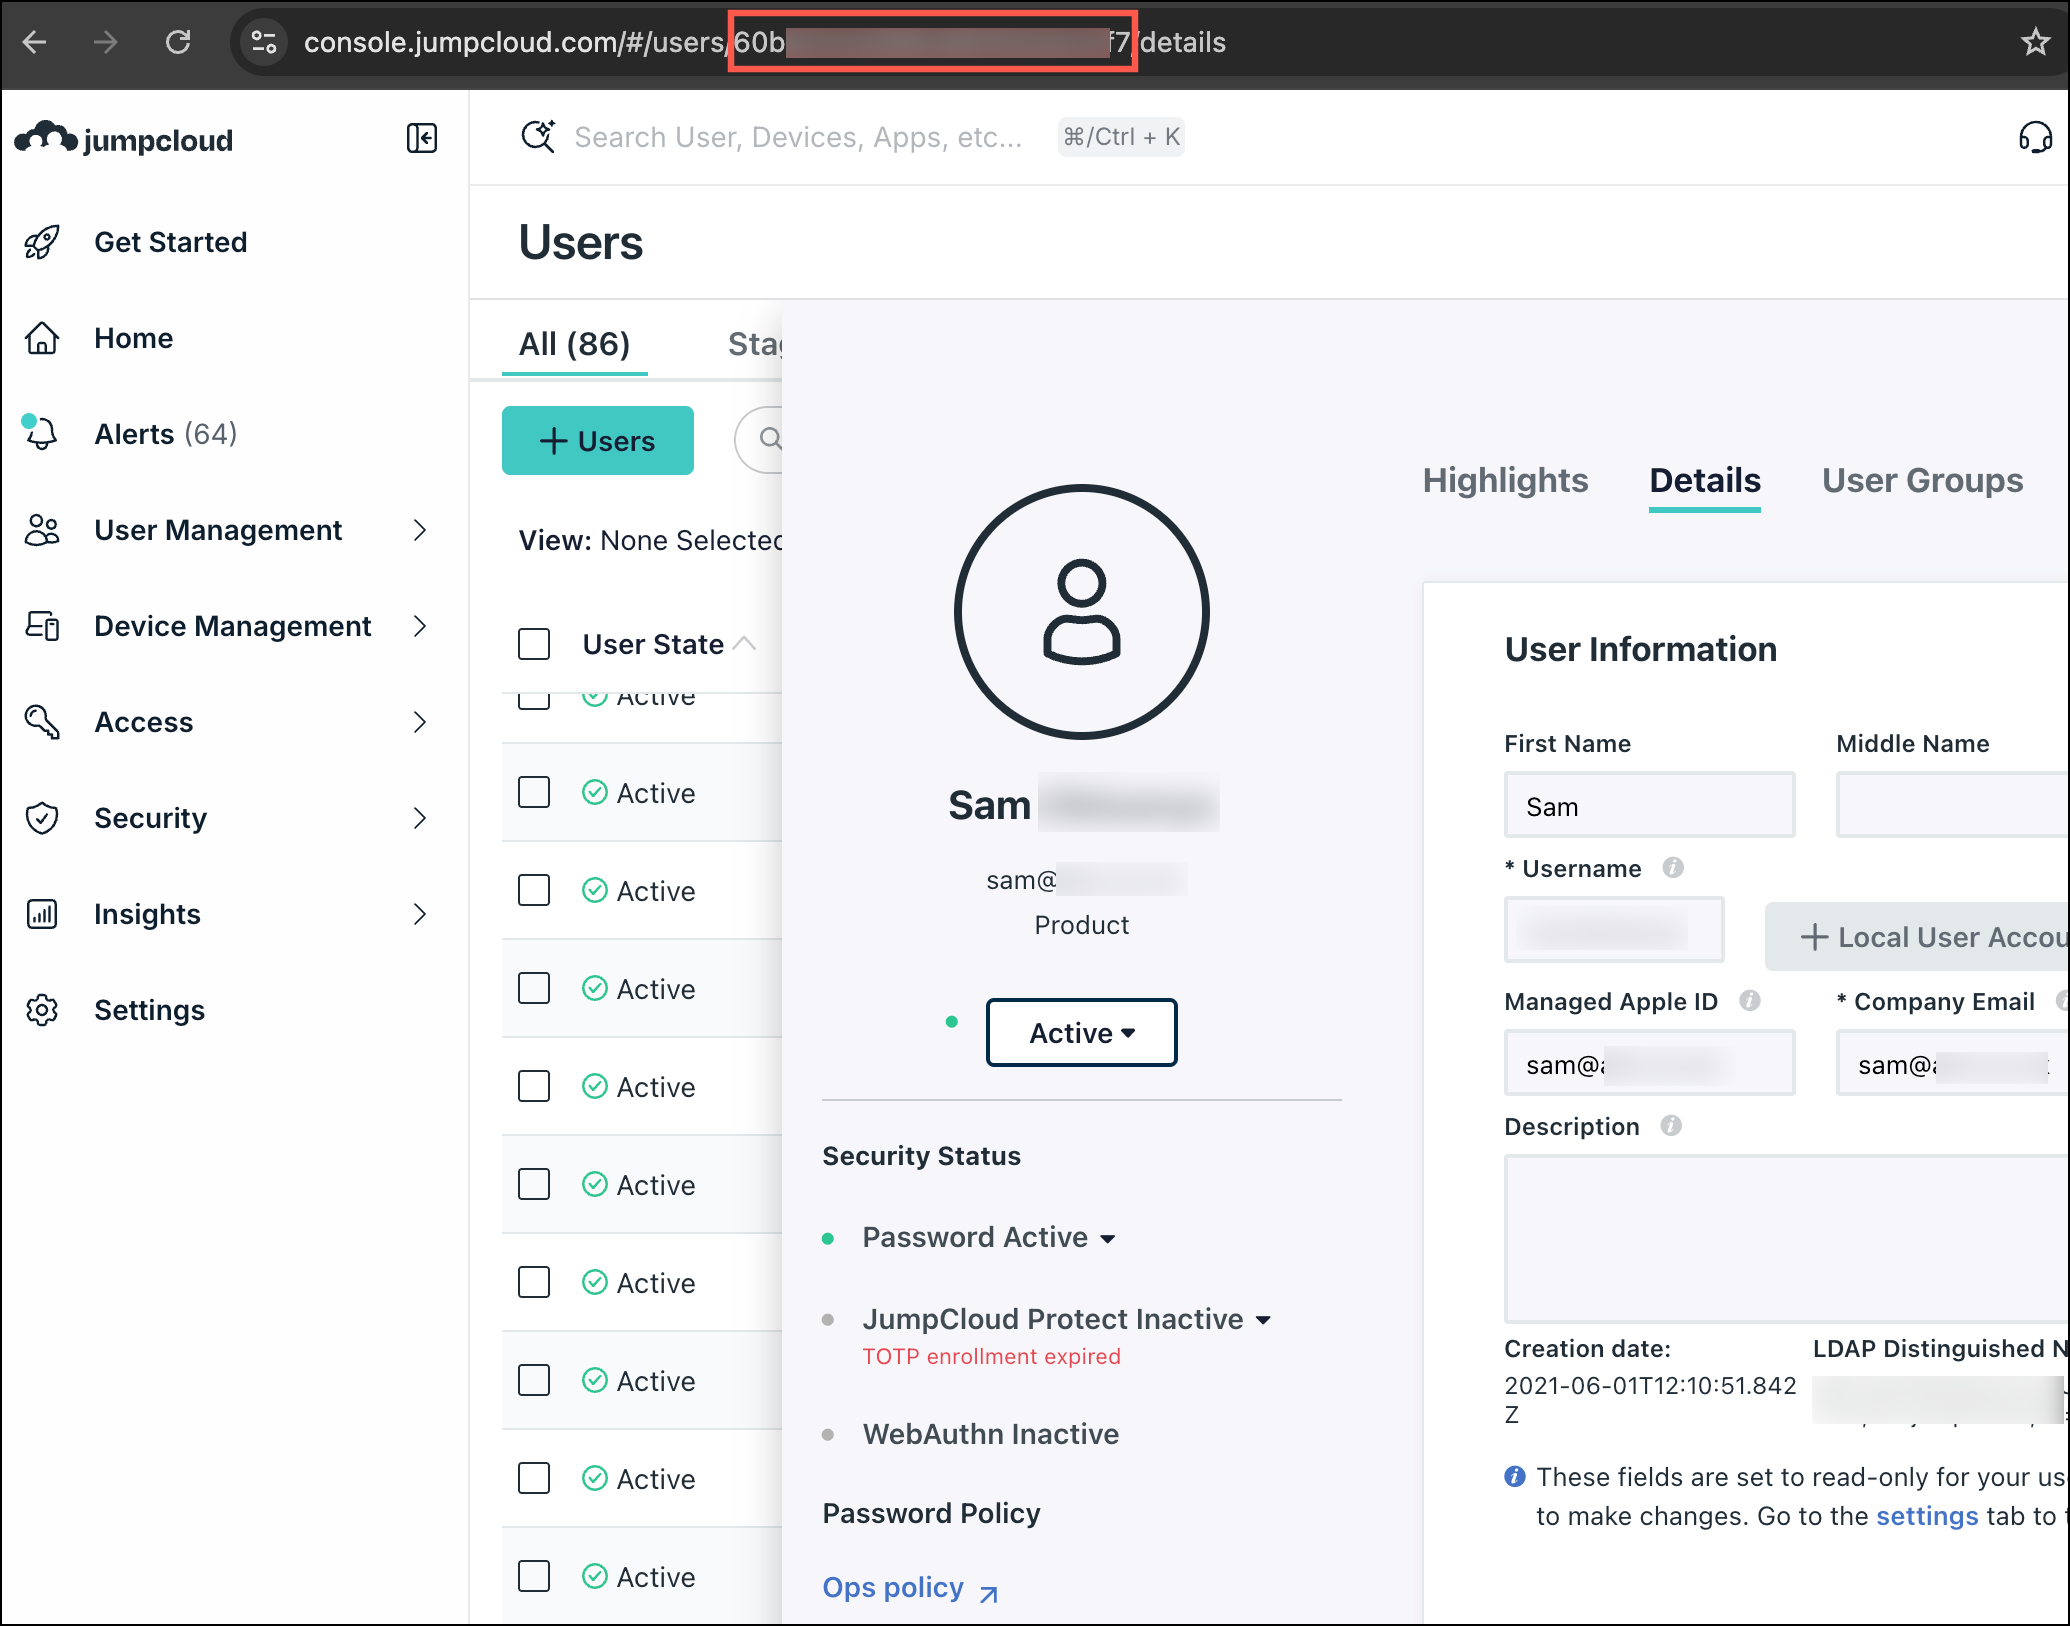Switch to the Highlights tab

(1504, 480)
